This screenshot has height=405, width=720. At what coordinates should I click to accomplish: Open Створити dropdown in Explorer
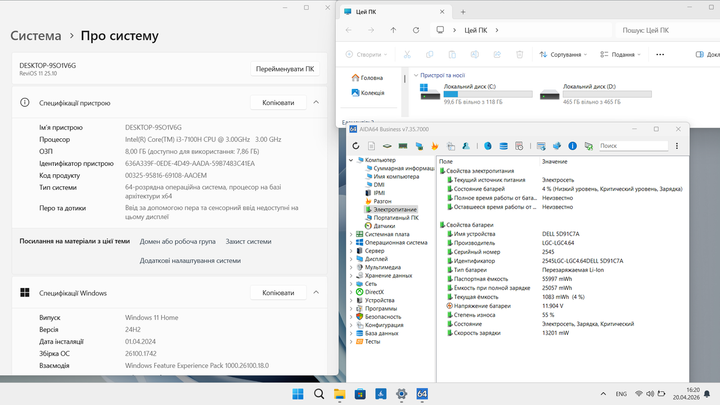pos(366,55)
